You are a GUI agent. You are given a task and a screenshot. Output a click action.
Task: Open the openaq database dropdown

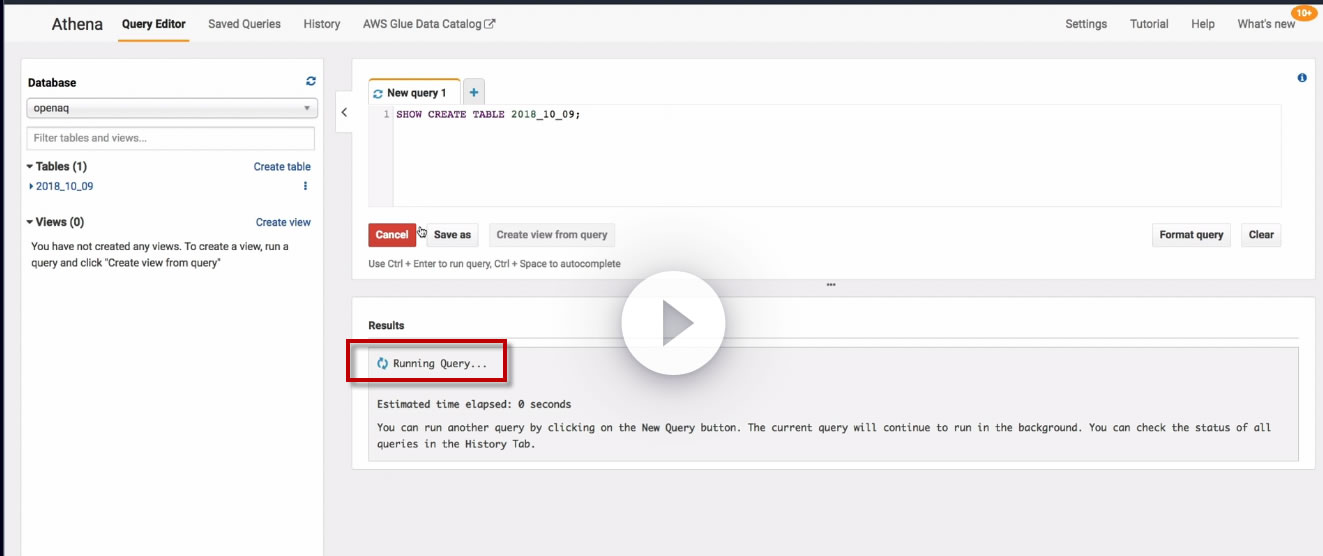pos(172,108)
